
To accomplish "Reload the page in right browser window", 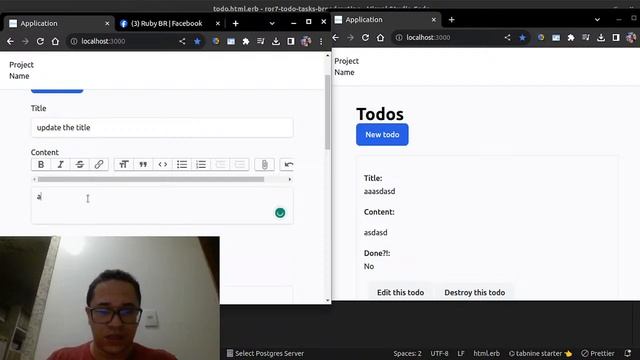I will point(365,38).
